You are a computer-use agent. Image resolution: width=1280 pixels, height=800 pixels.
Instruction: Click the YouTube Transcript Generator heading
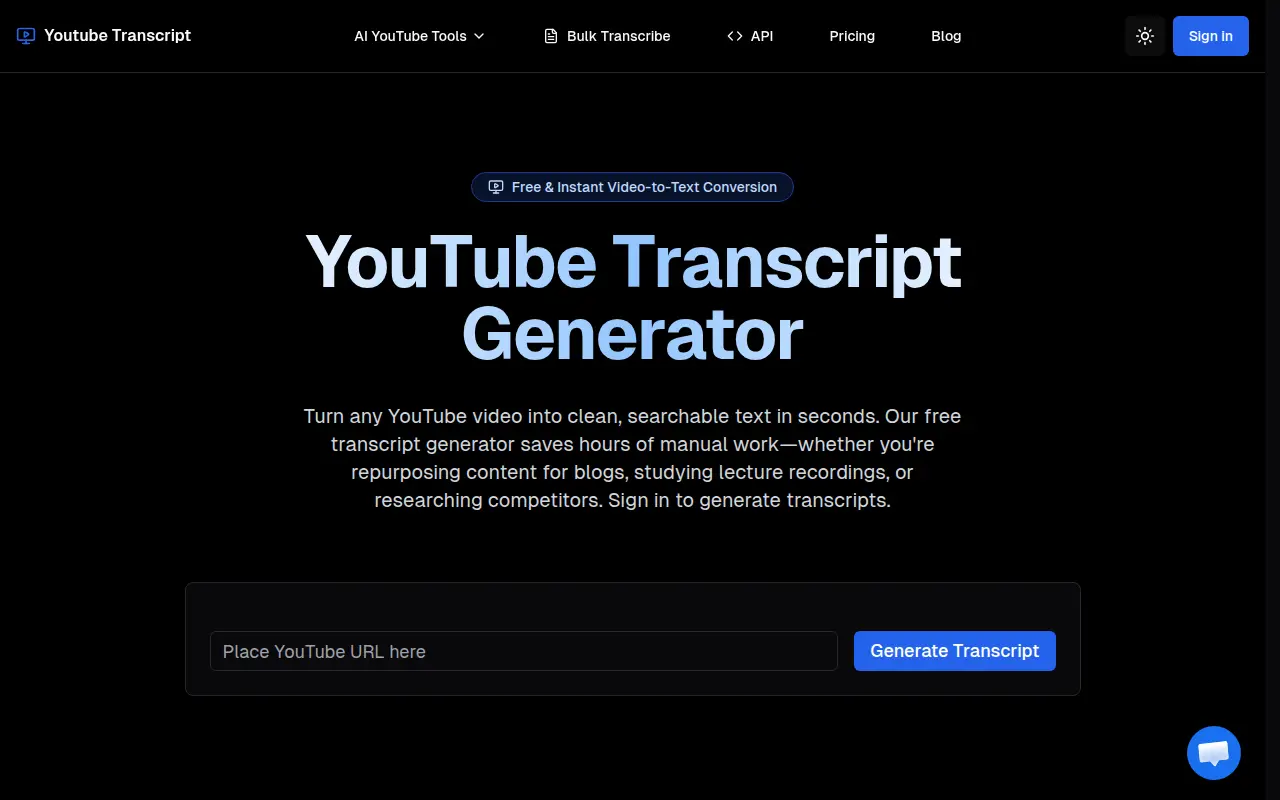click(633, 298)
